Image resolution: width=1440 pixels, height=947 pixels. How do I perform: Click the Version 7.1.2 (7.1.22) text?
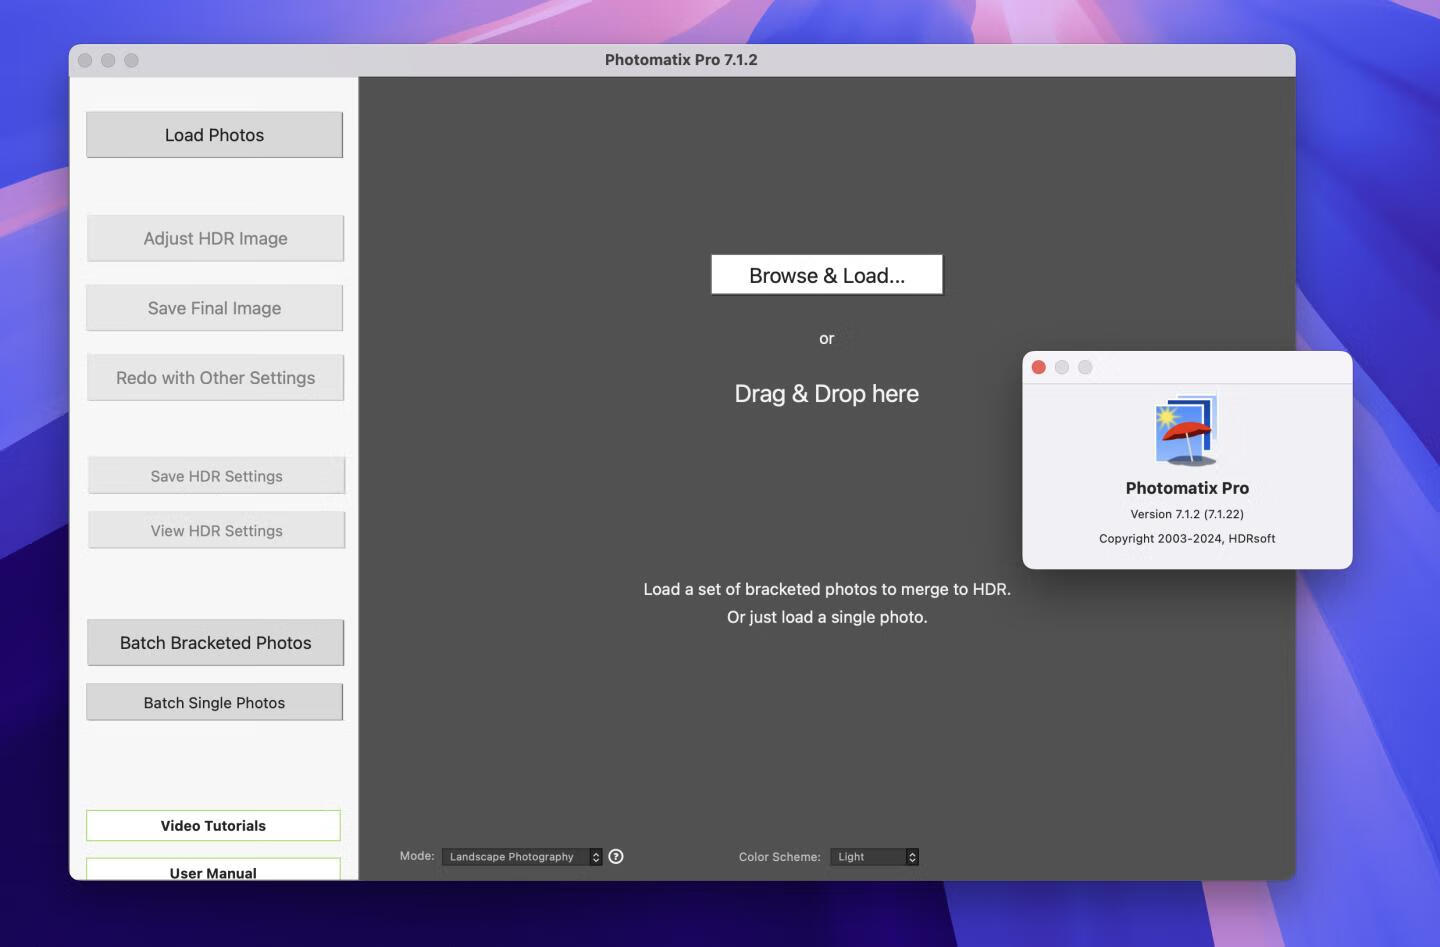(1187, 514)
